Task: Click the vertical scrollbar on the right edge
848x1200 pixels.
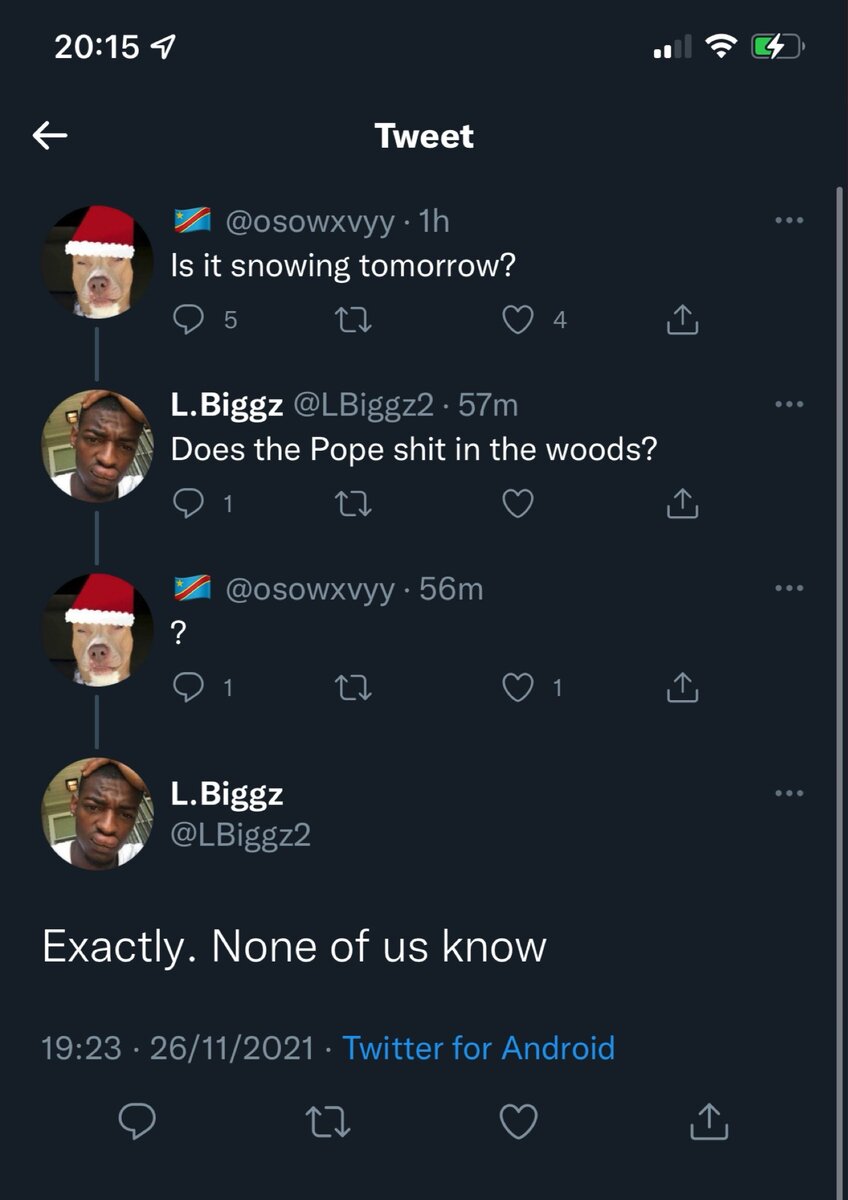Action: tap(838, 600)
